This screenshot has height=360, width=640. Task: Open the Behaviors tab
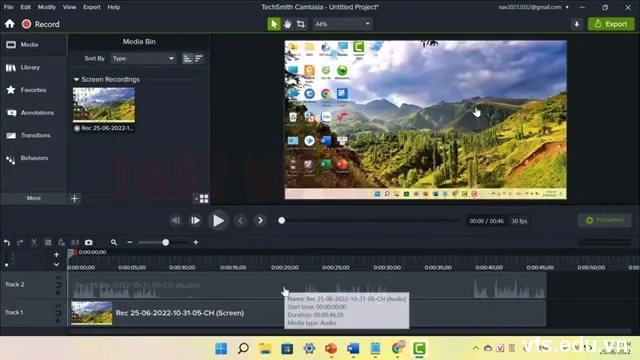pos(33,158)
